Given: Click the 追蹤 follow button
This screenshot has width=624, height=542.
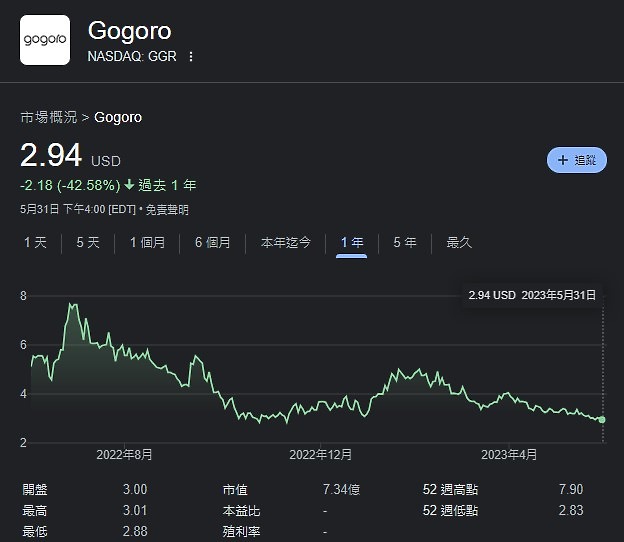Looking at the screenshot, I should pyautogui.click(x=577, y=160).
